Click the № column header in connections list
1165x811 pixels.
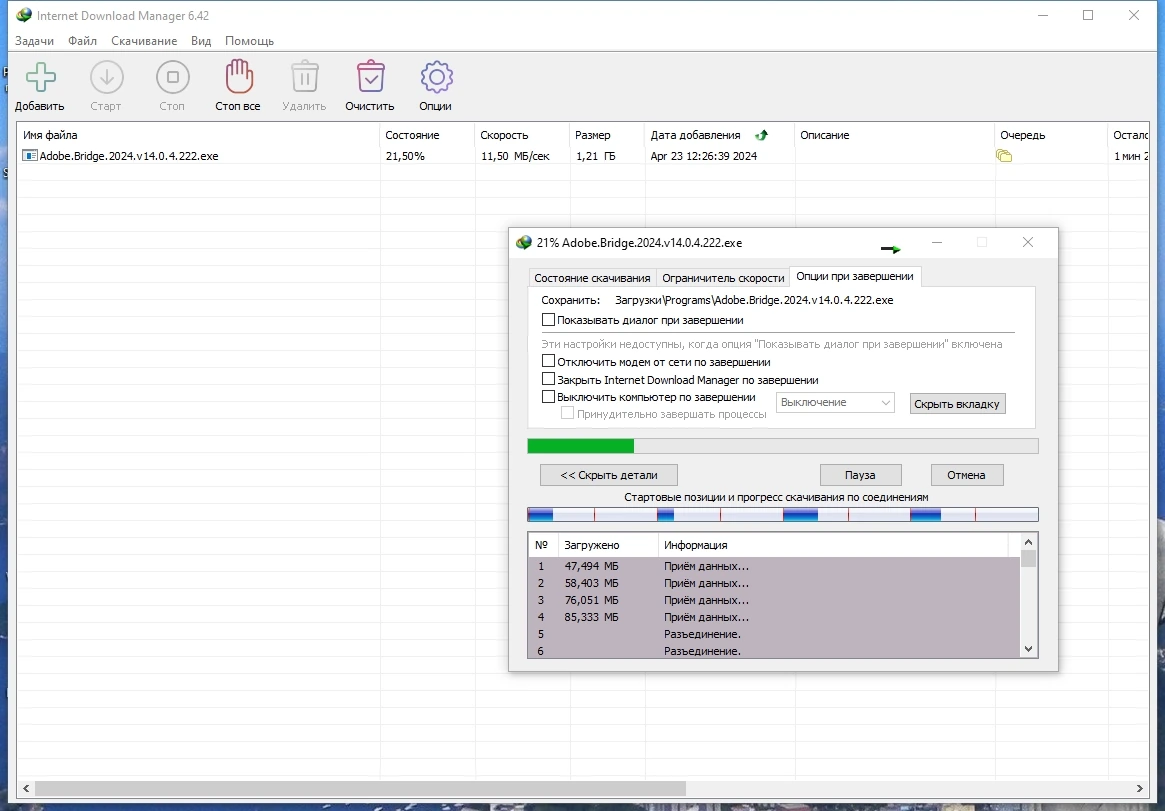(x=542, y=545)
